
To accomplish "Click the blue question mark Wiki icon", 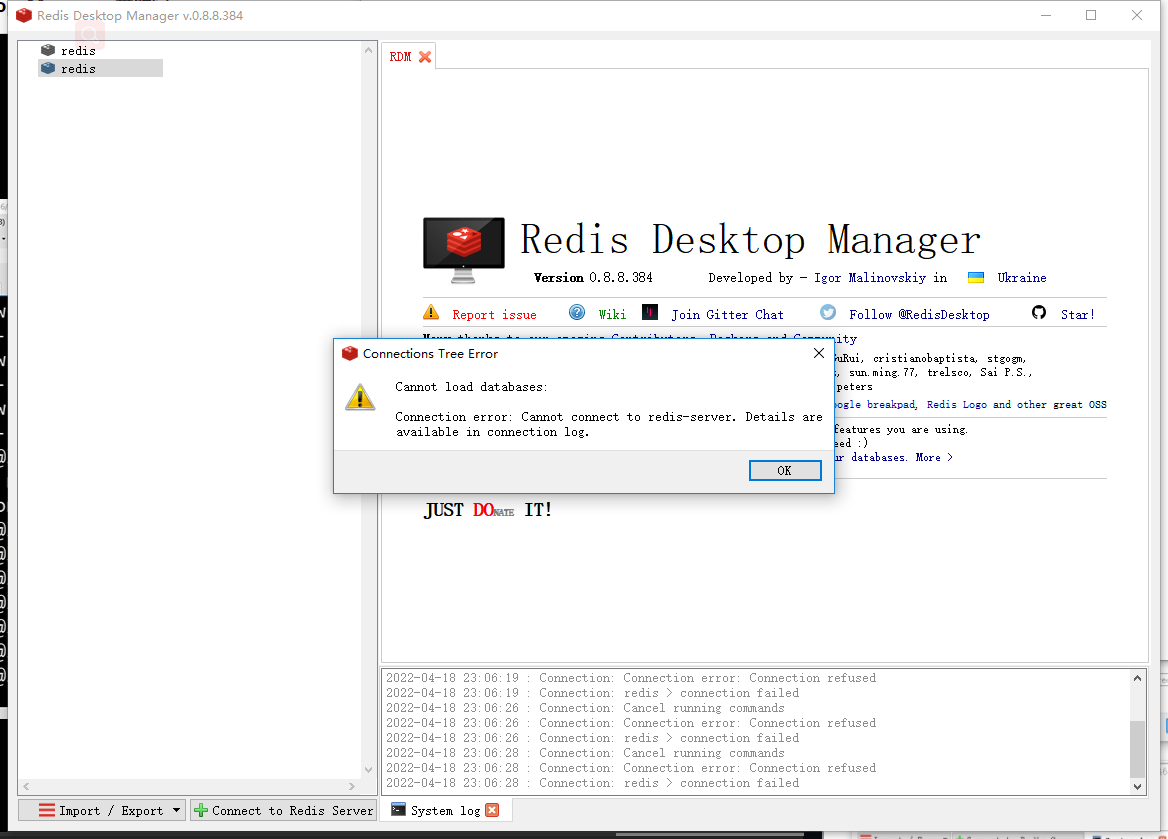I will 577,312.
